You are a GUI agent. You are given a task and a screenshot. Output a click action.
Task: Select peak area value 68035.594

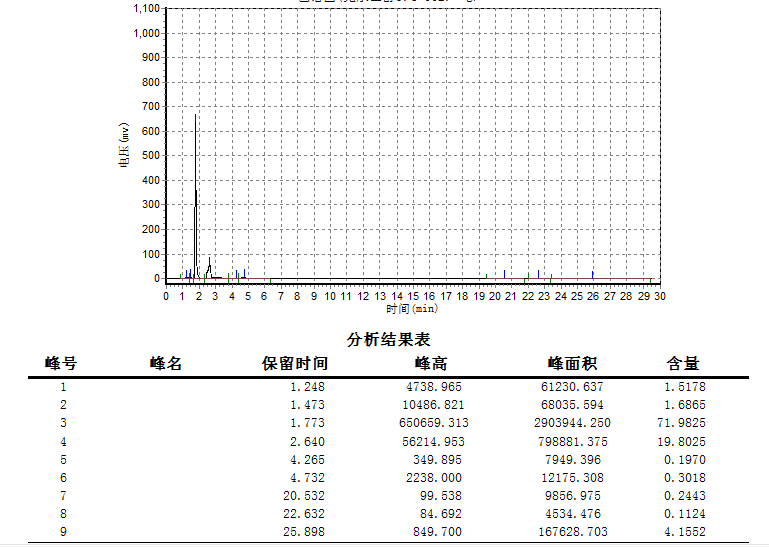coord(572,405)
